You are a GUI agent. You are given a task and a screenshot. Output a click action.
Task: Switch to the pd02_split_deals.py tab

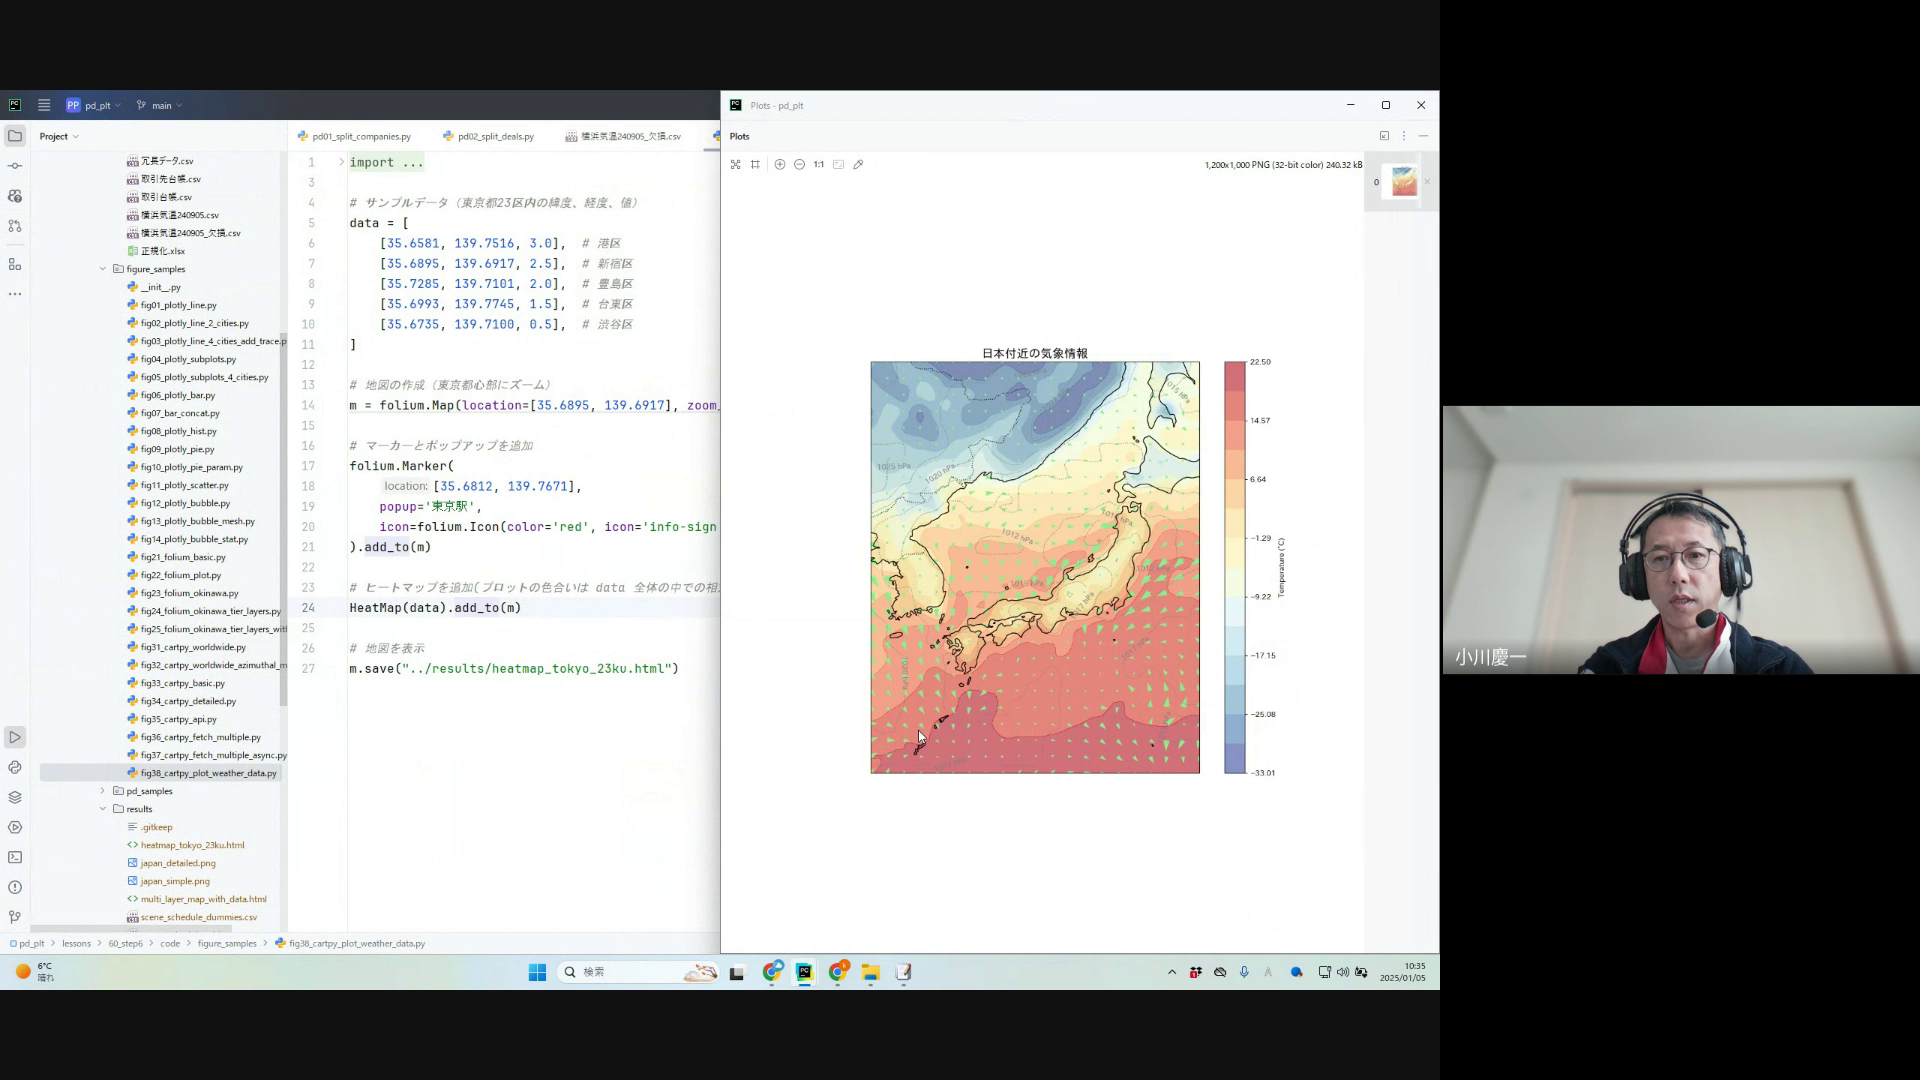click(494, 136)
